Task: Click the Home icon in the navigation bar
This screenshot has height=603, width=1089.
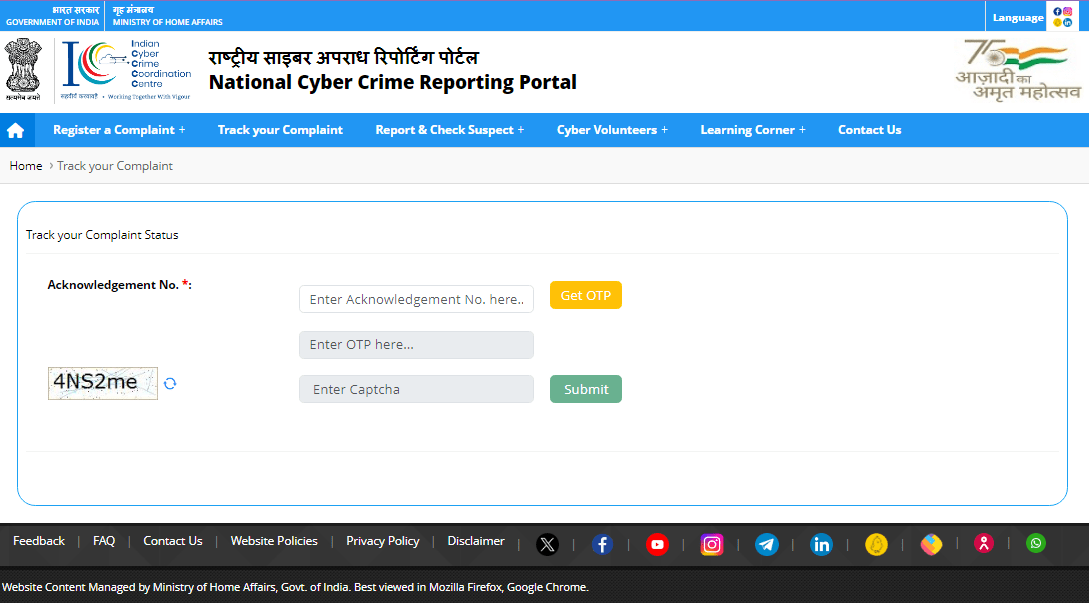Action: [16, 129]
